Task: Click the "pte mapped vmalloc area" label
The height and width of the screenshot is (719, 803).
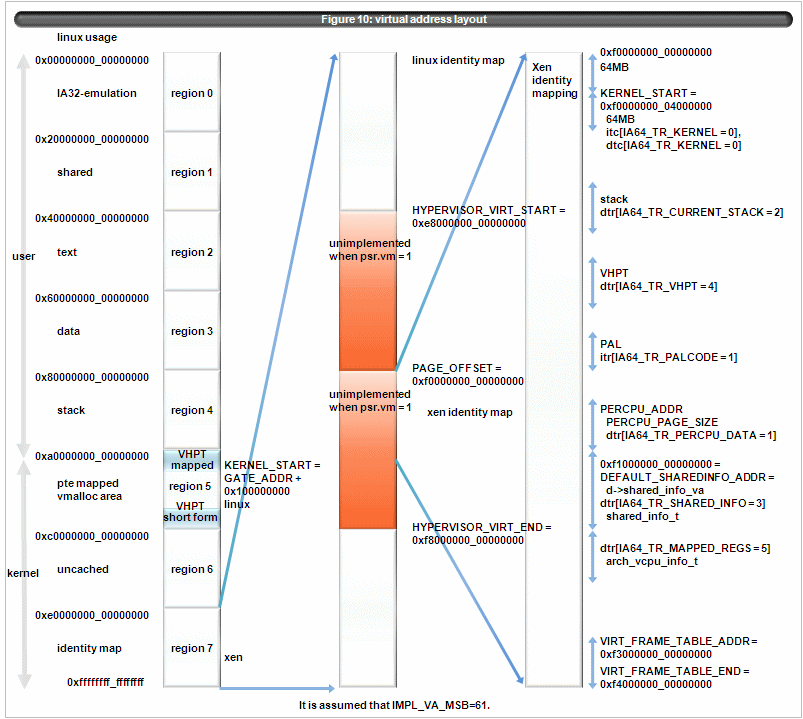Action: click(x=89, y=490)
